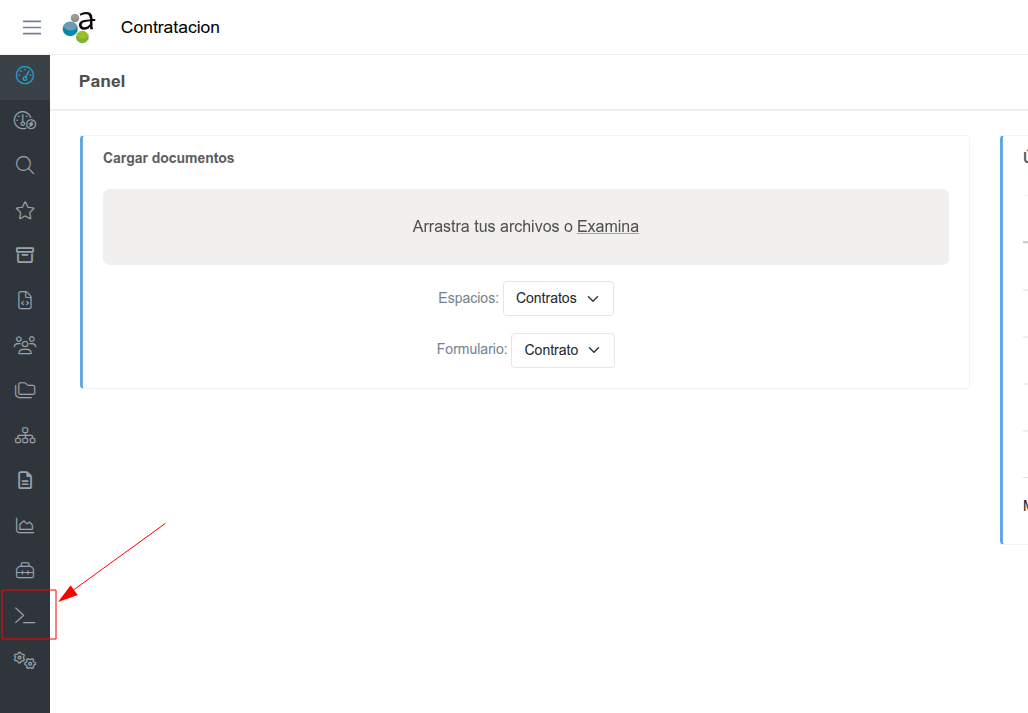The image size is (1028, 713).
Task: Open the hamburger menu at top left
Action: [x=32, y=28]
